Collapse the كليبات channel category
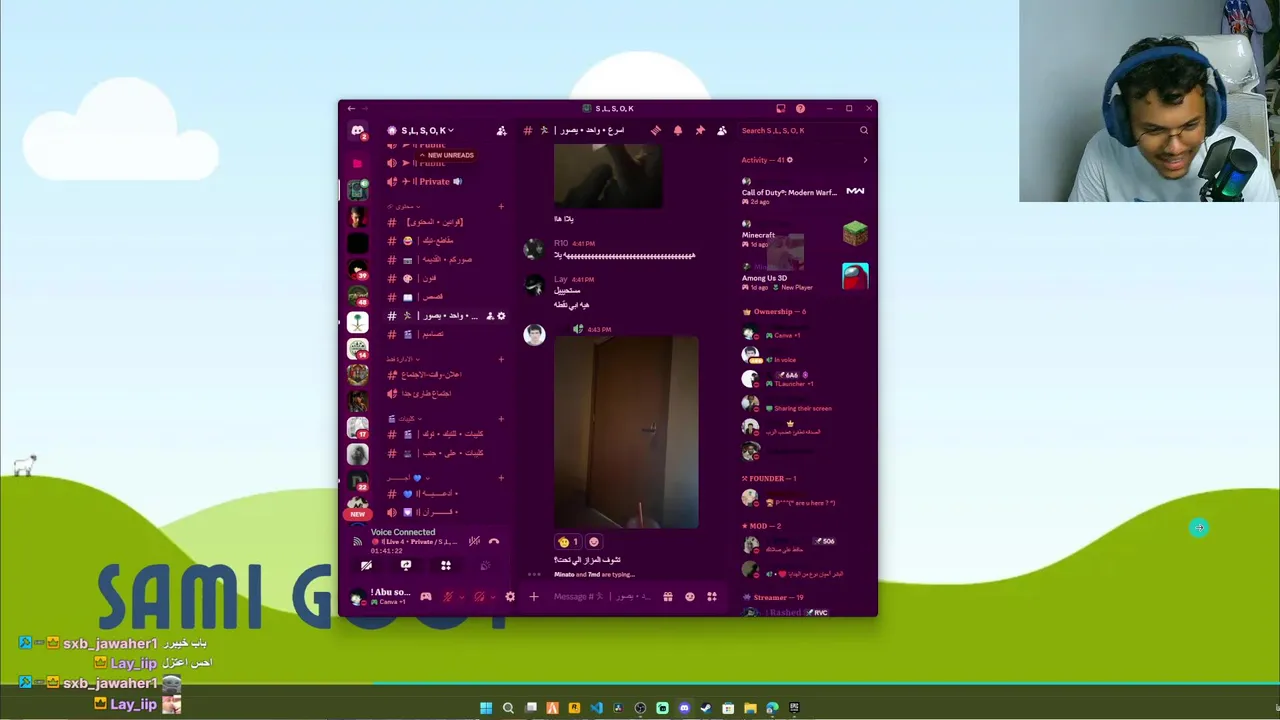This screenshot has height=720, width=1280. coord(404,419)
